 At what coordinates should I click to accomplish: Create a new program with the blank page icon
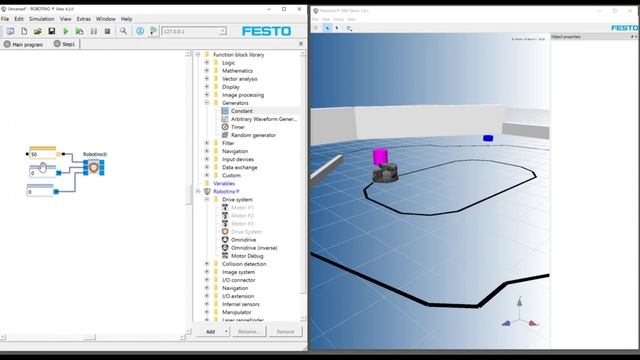click(x=24, y=31)
